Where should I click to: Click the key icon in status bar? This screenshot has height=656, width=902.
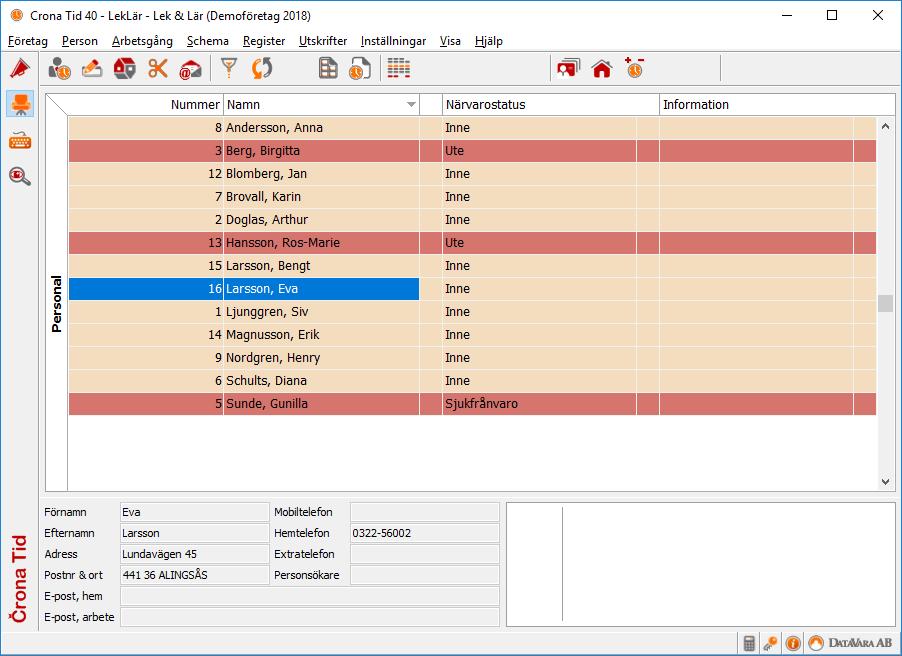(770, 643)
